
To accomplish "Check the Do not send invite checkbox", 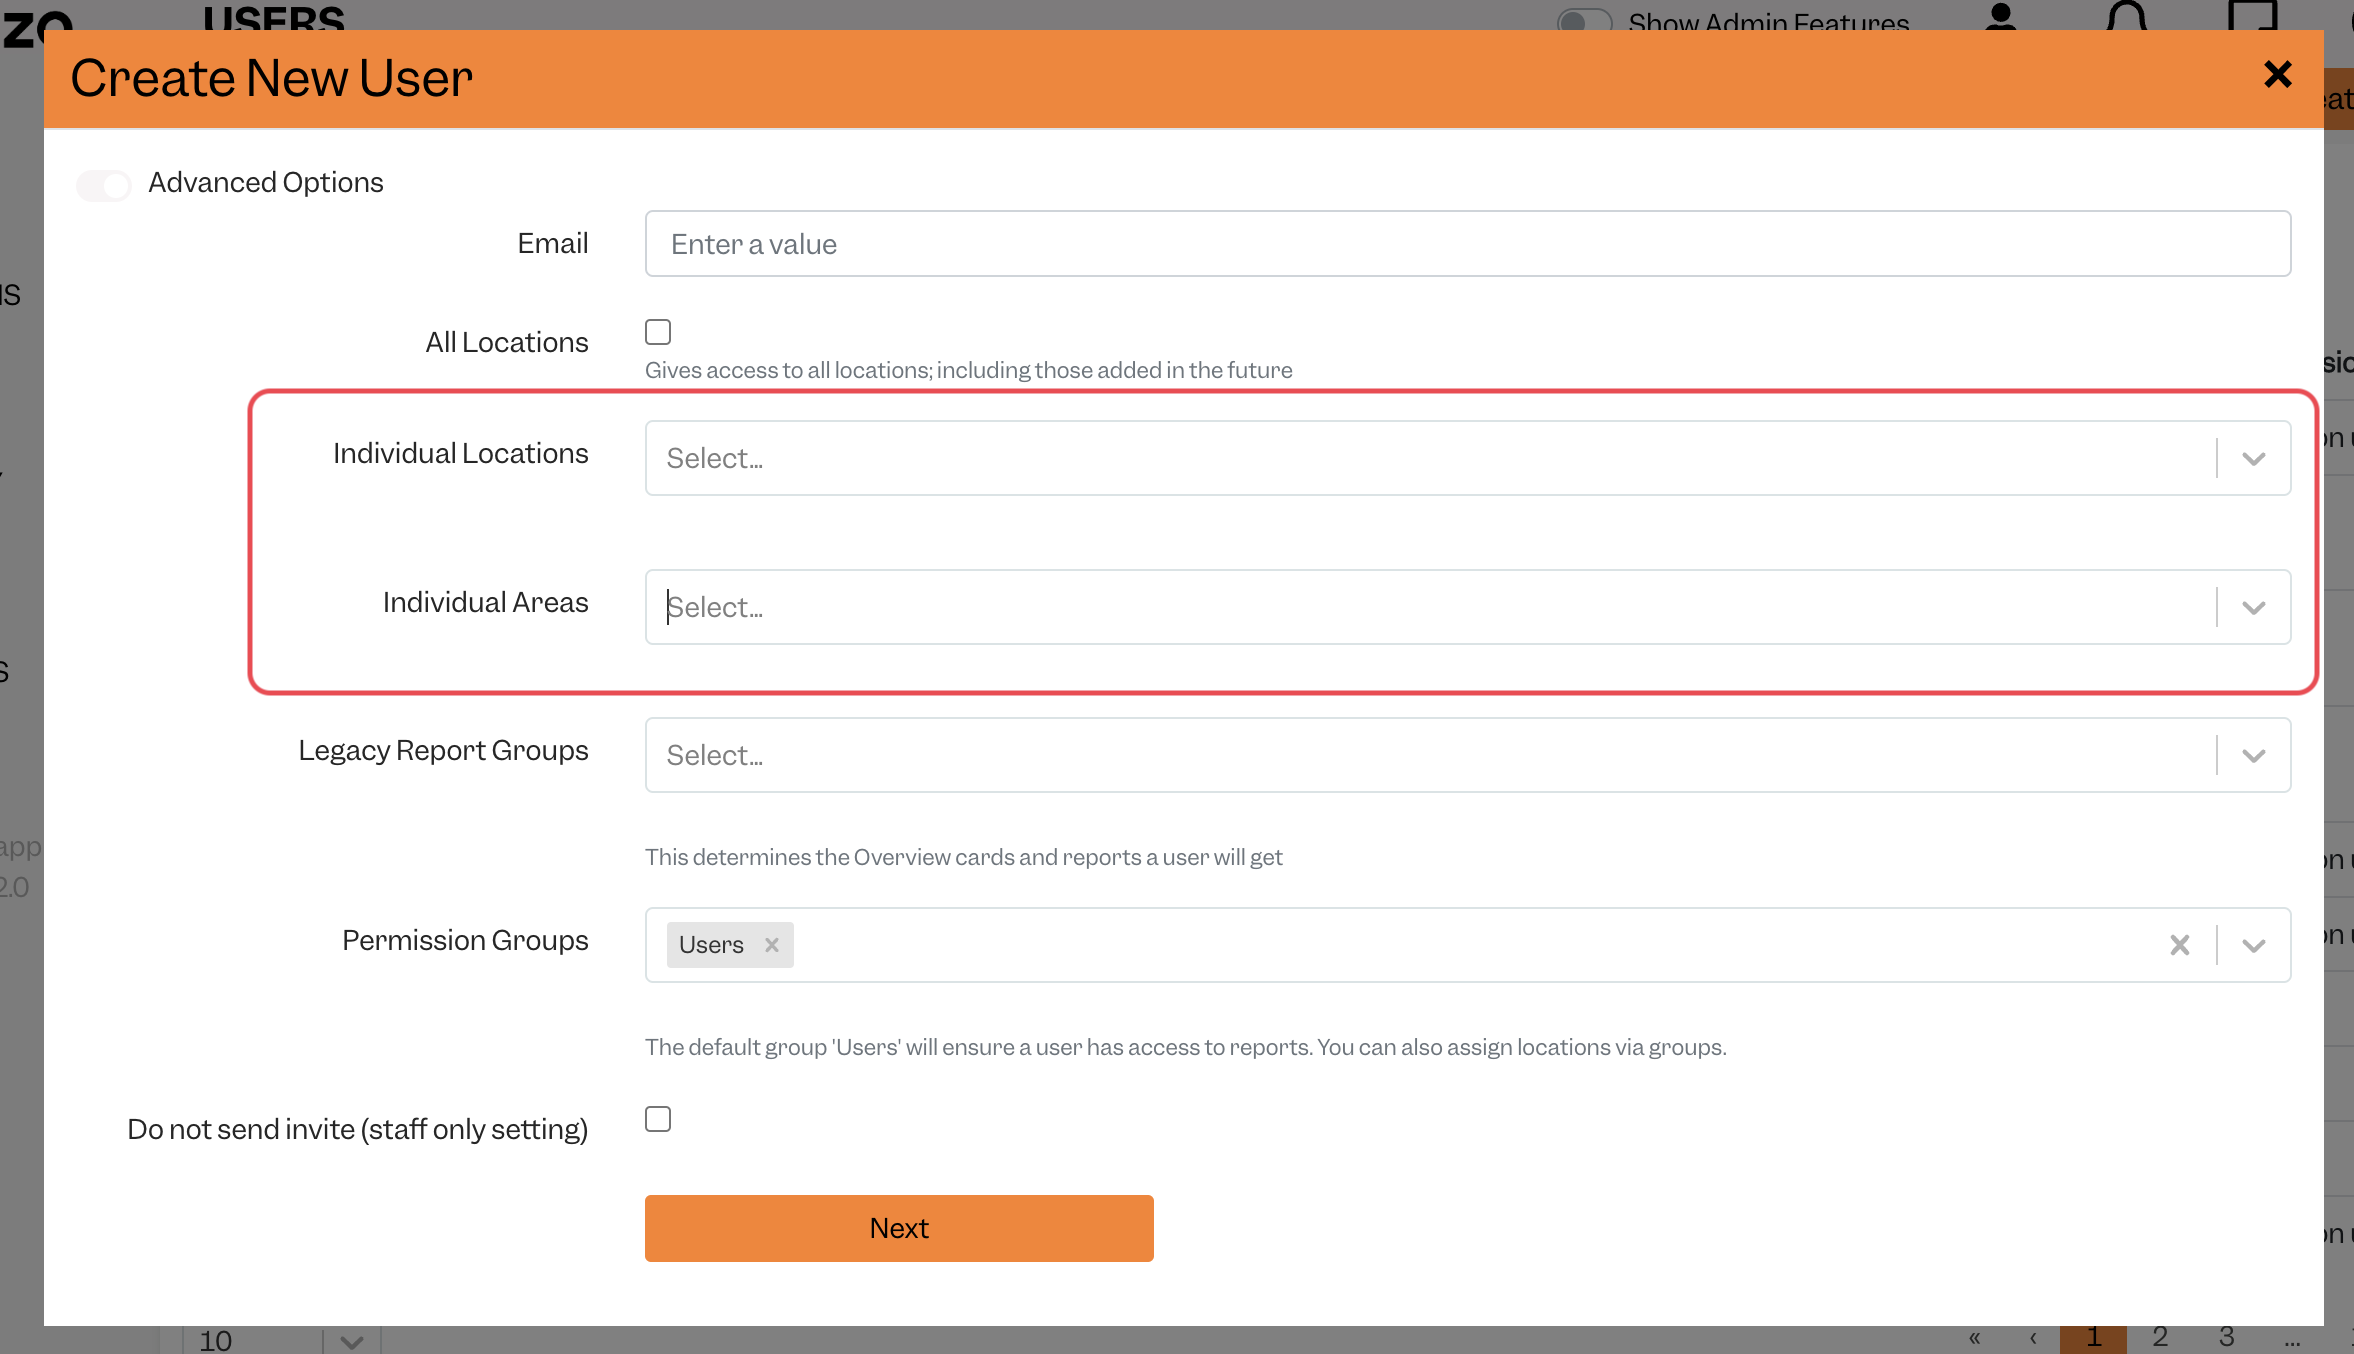I will (658, 1118).
